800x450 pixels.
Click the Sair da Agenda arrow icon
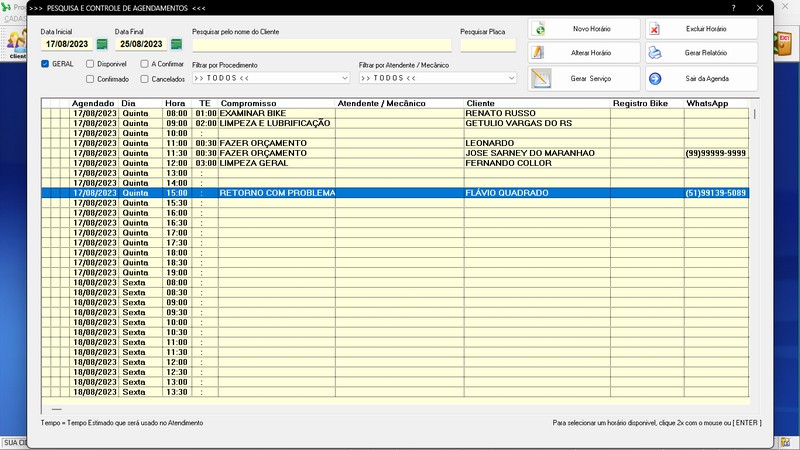tap(655, 79)
